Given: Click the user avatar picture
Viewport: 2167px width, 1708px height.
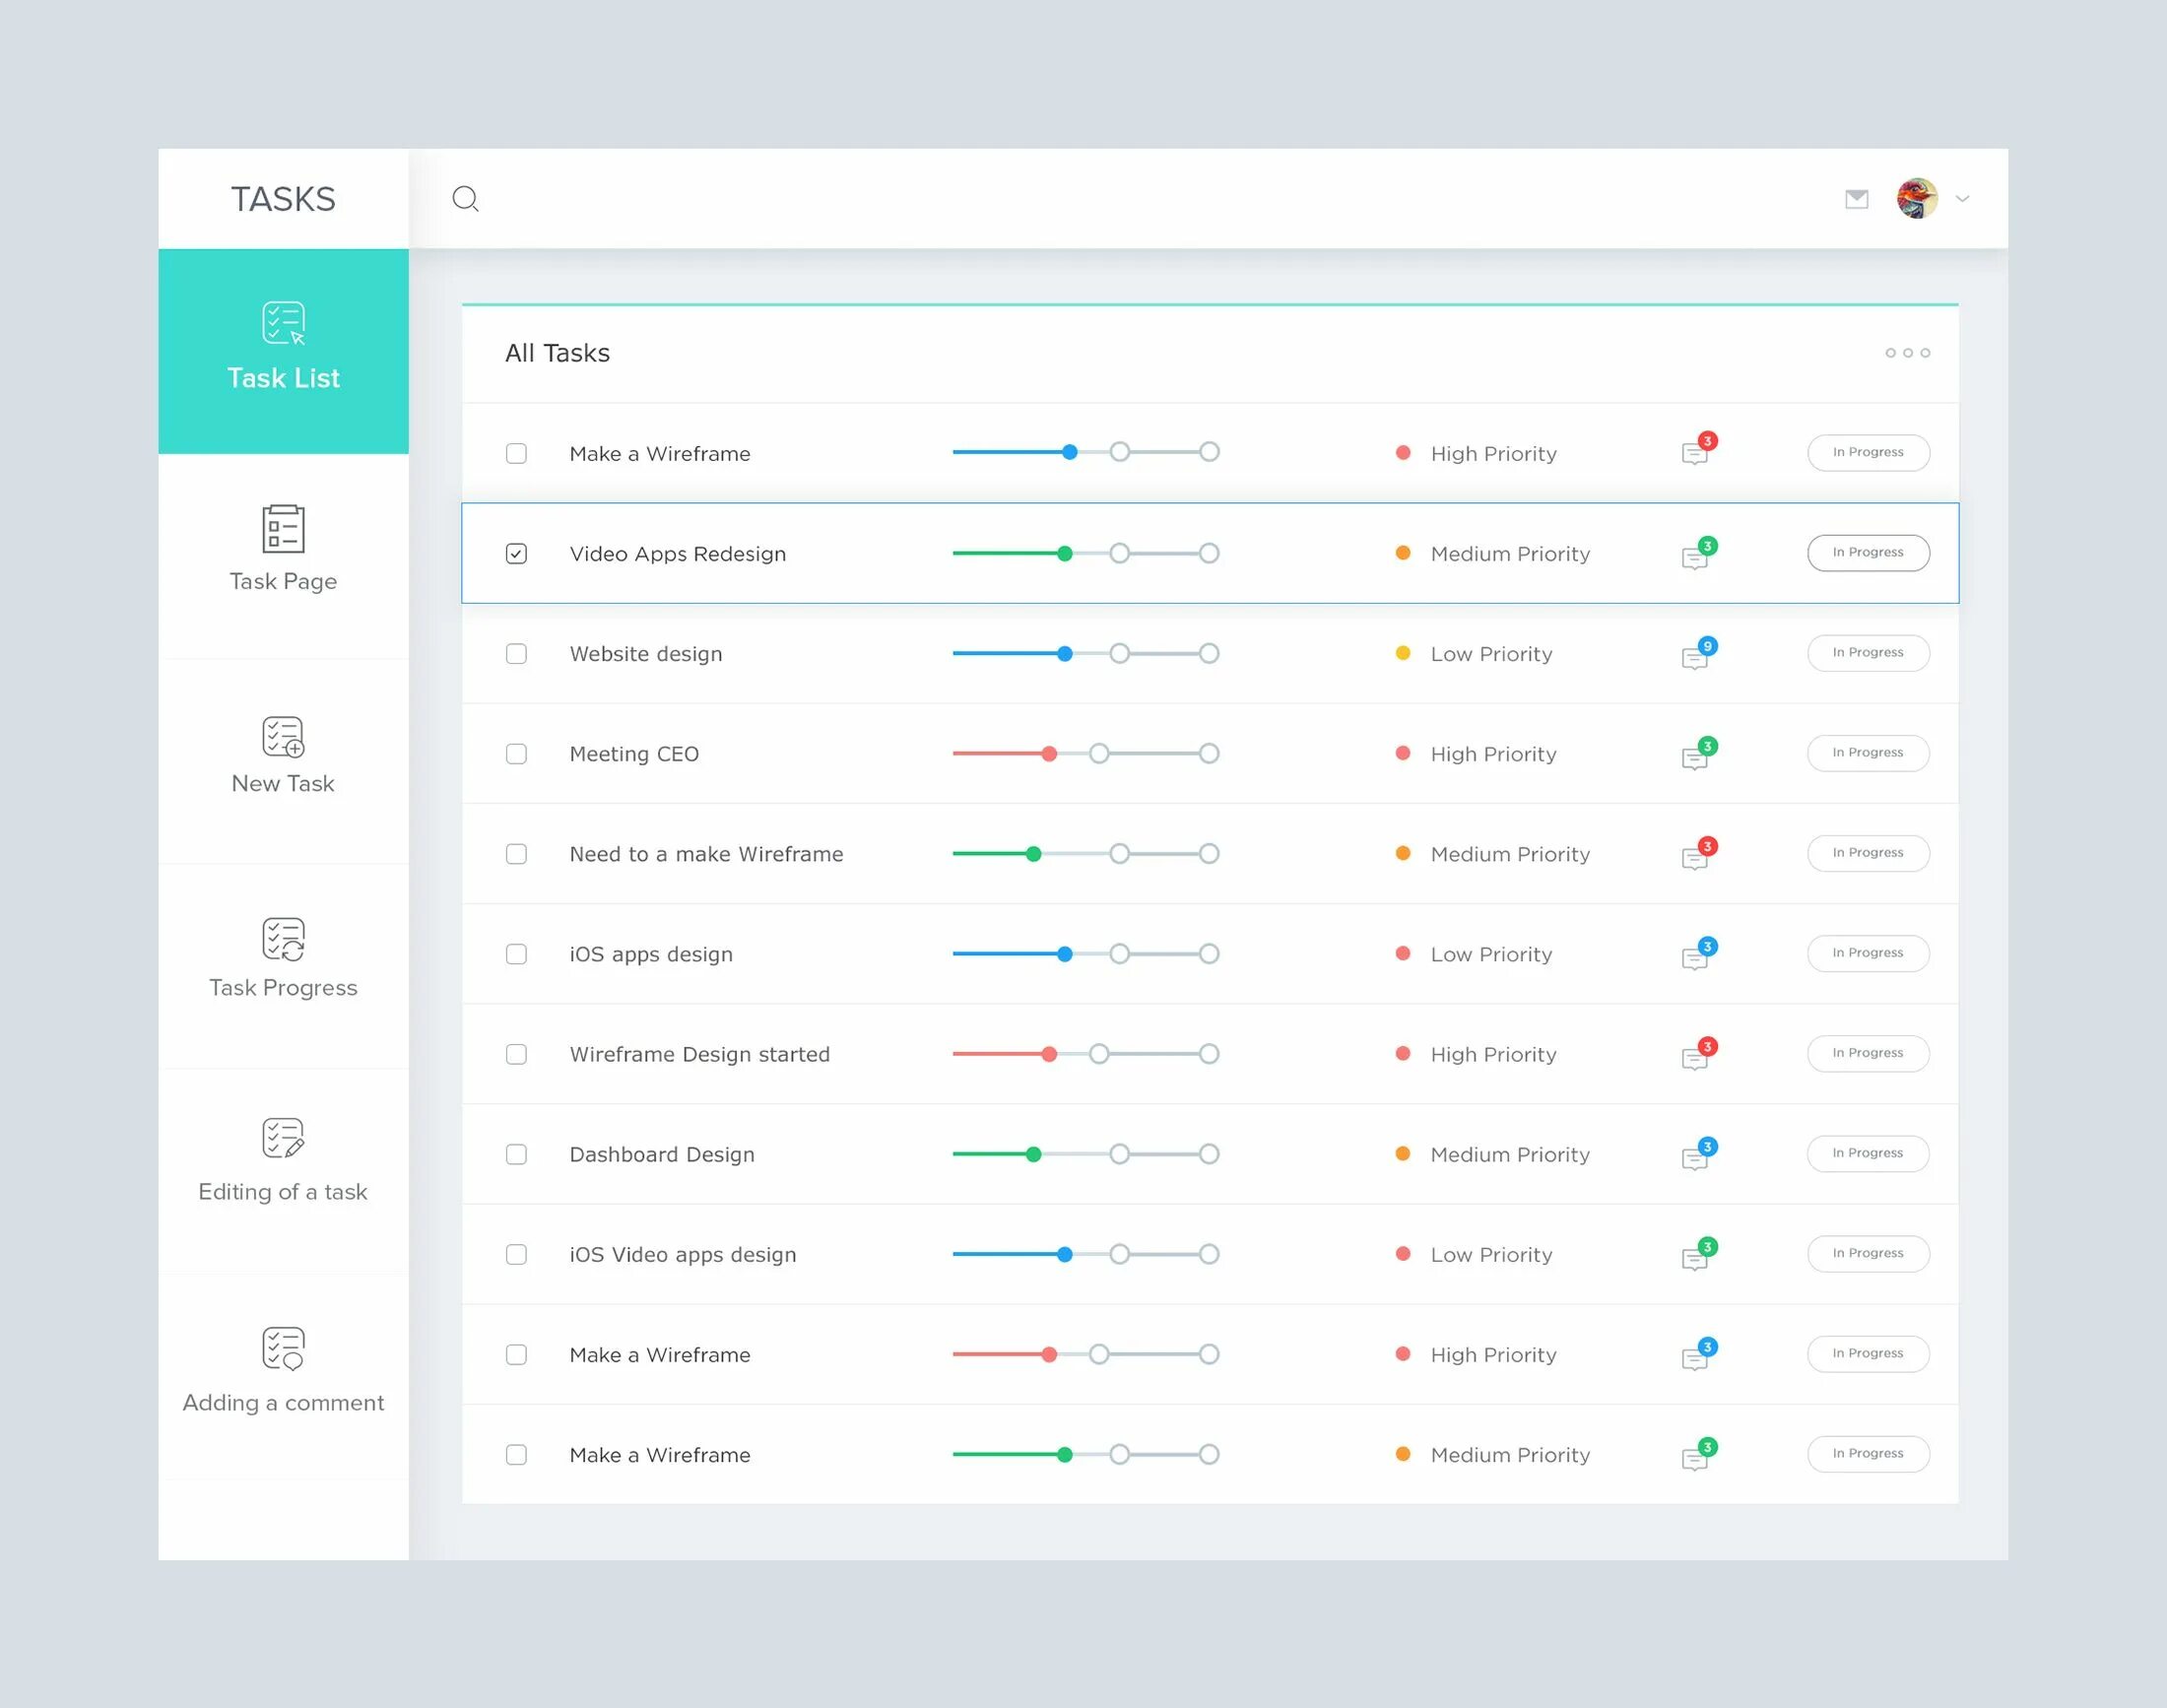Looking at the screenshot, I should tap(1916, 198).
